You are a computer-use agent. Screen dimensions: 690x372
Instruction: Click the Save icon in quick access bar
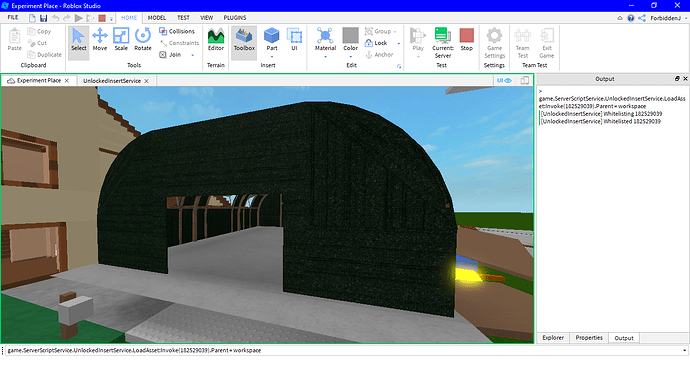point(43,18)
